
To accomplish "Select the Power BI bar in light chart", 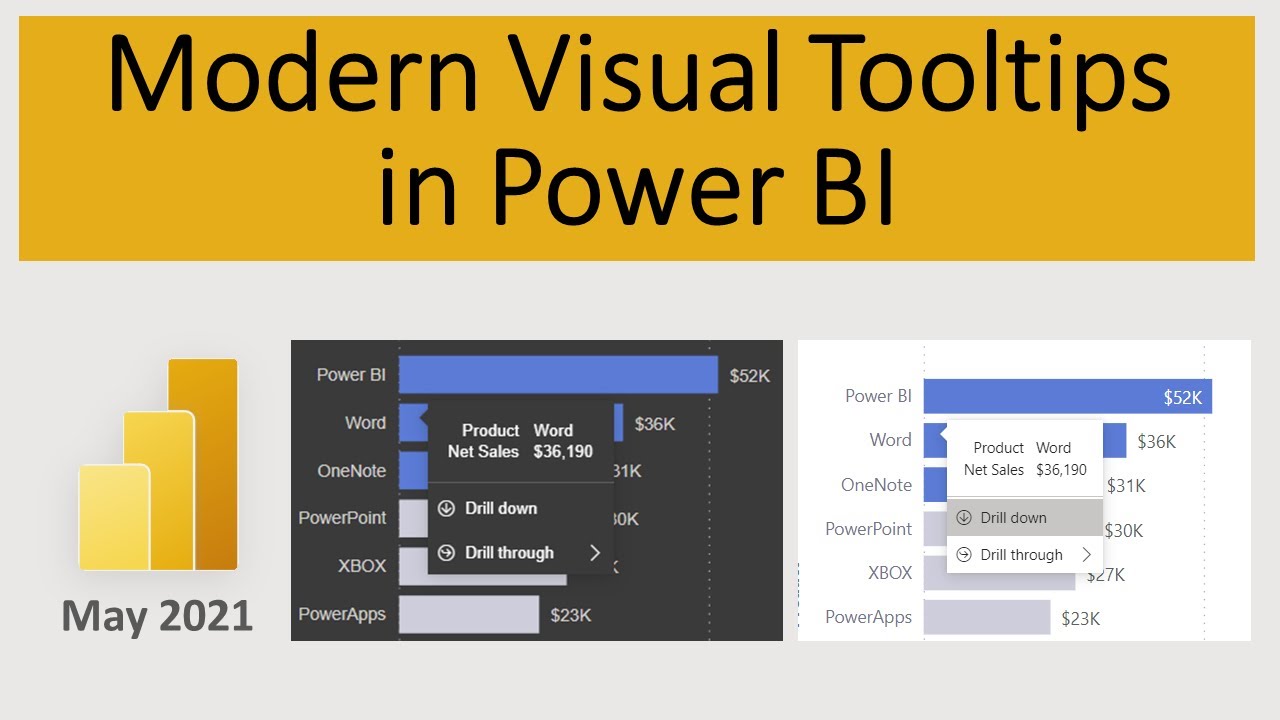I will pos(1068,396).
